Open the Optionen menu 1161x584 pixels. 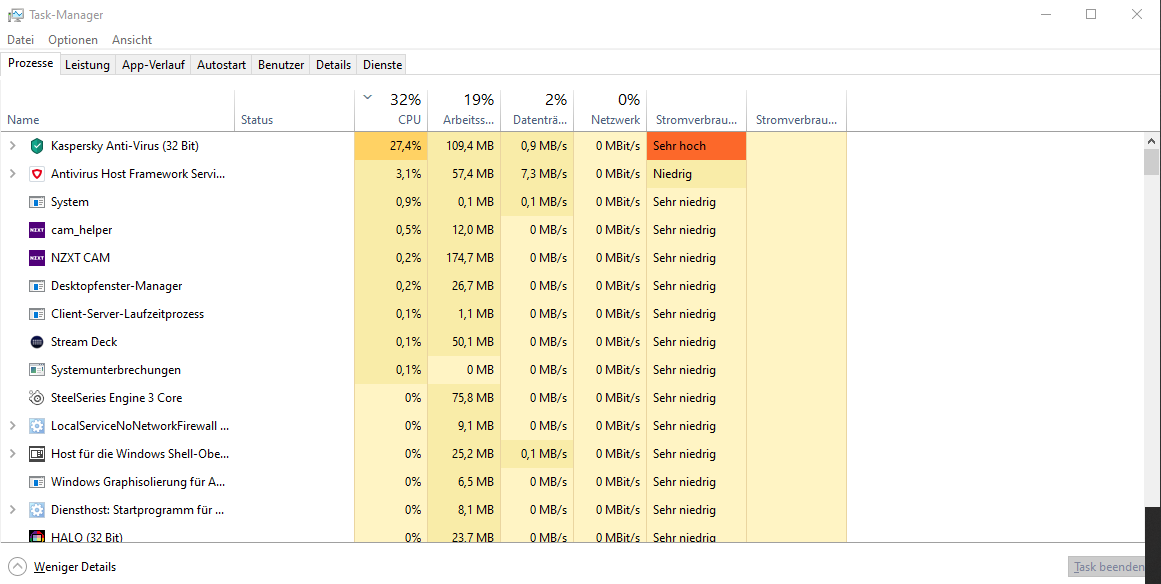click(73, 40)
